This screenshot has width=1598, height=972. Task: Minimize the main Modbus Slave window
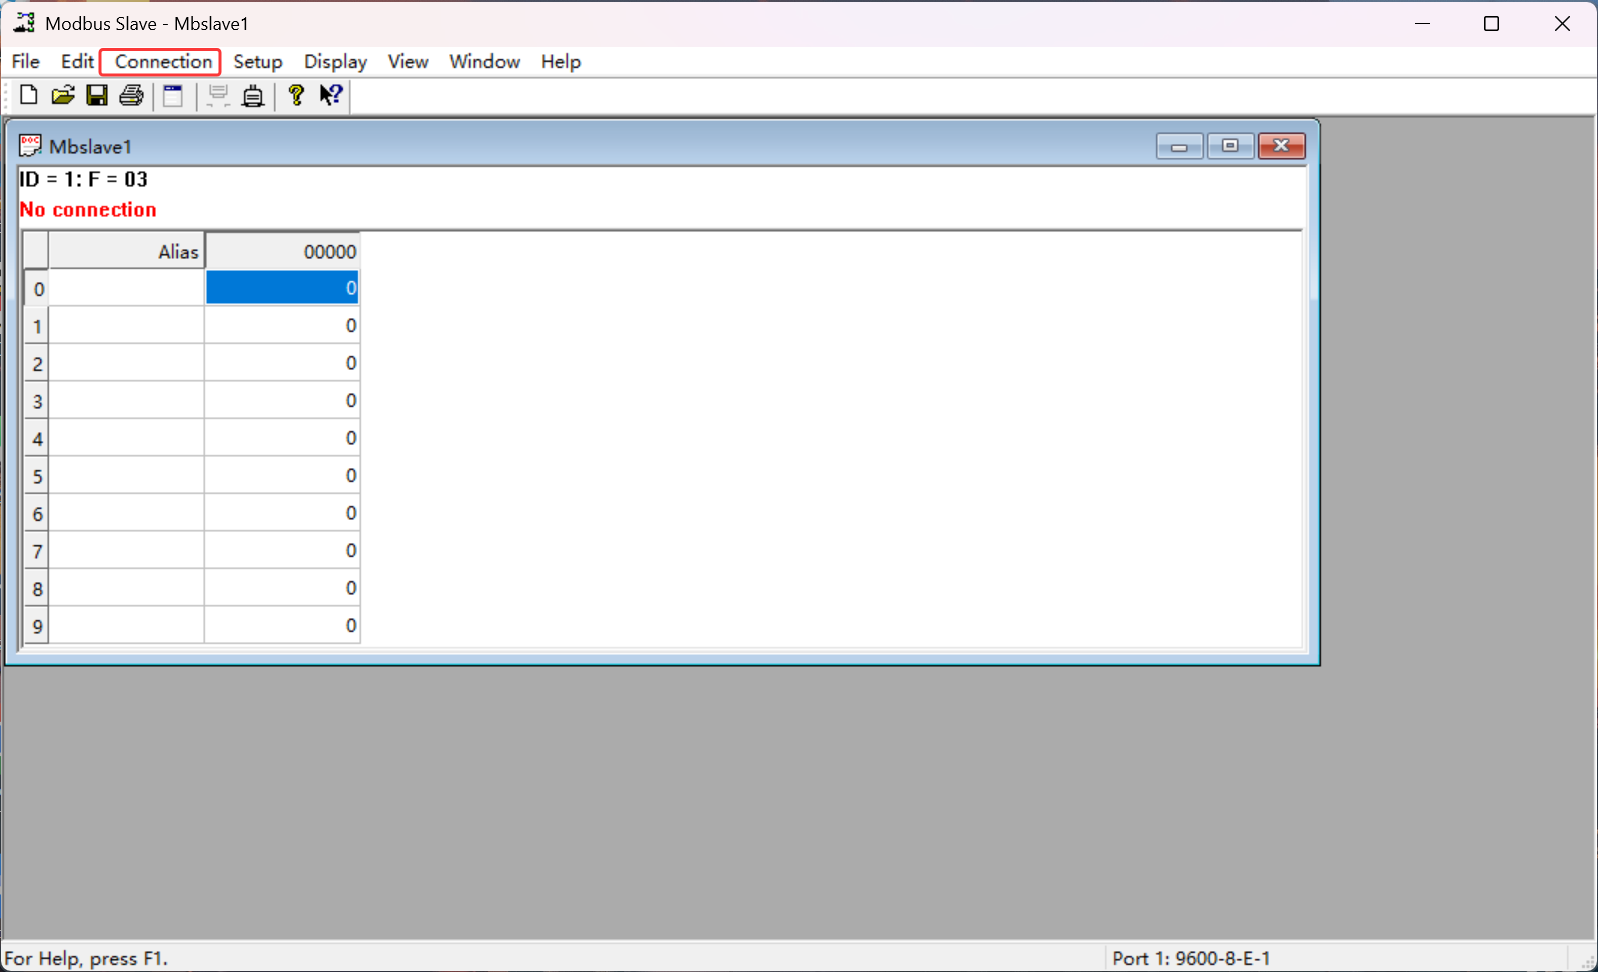tap(1423, 23)
